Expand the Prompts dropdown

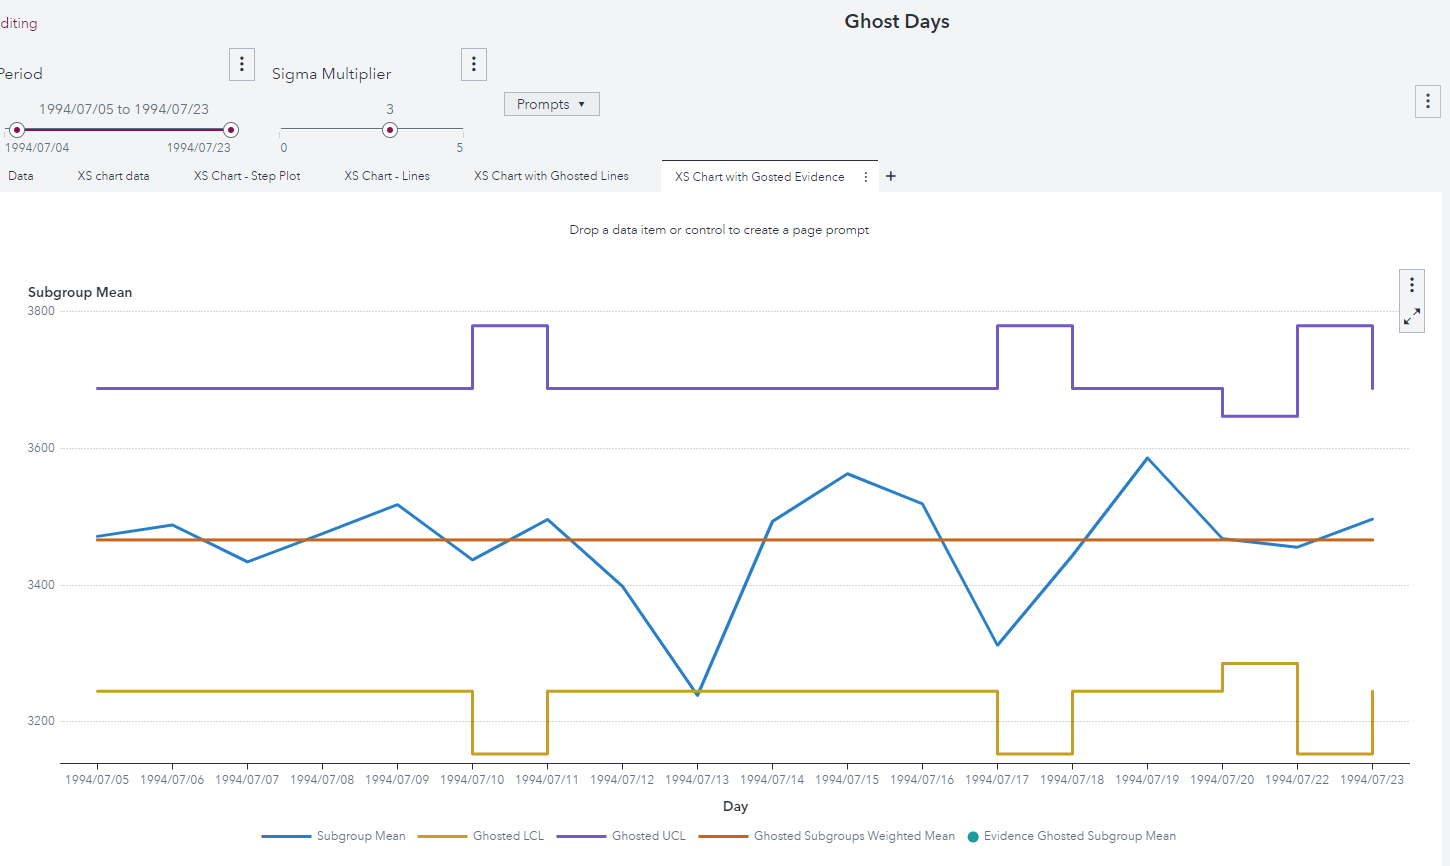[x=551, y=104]
